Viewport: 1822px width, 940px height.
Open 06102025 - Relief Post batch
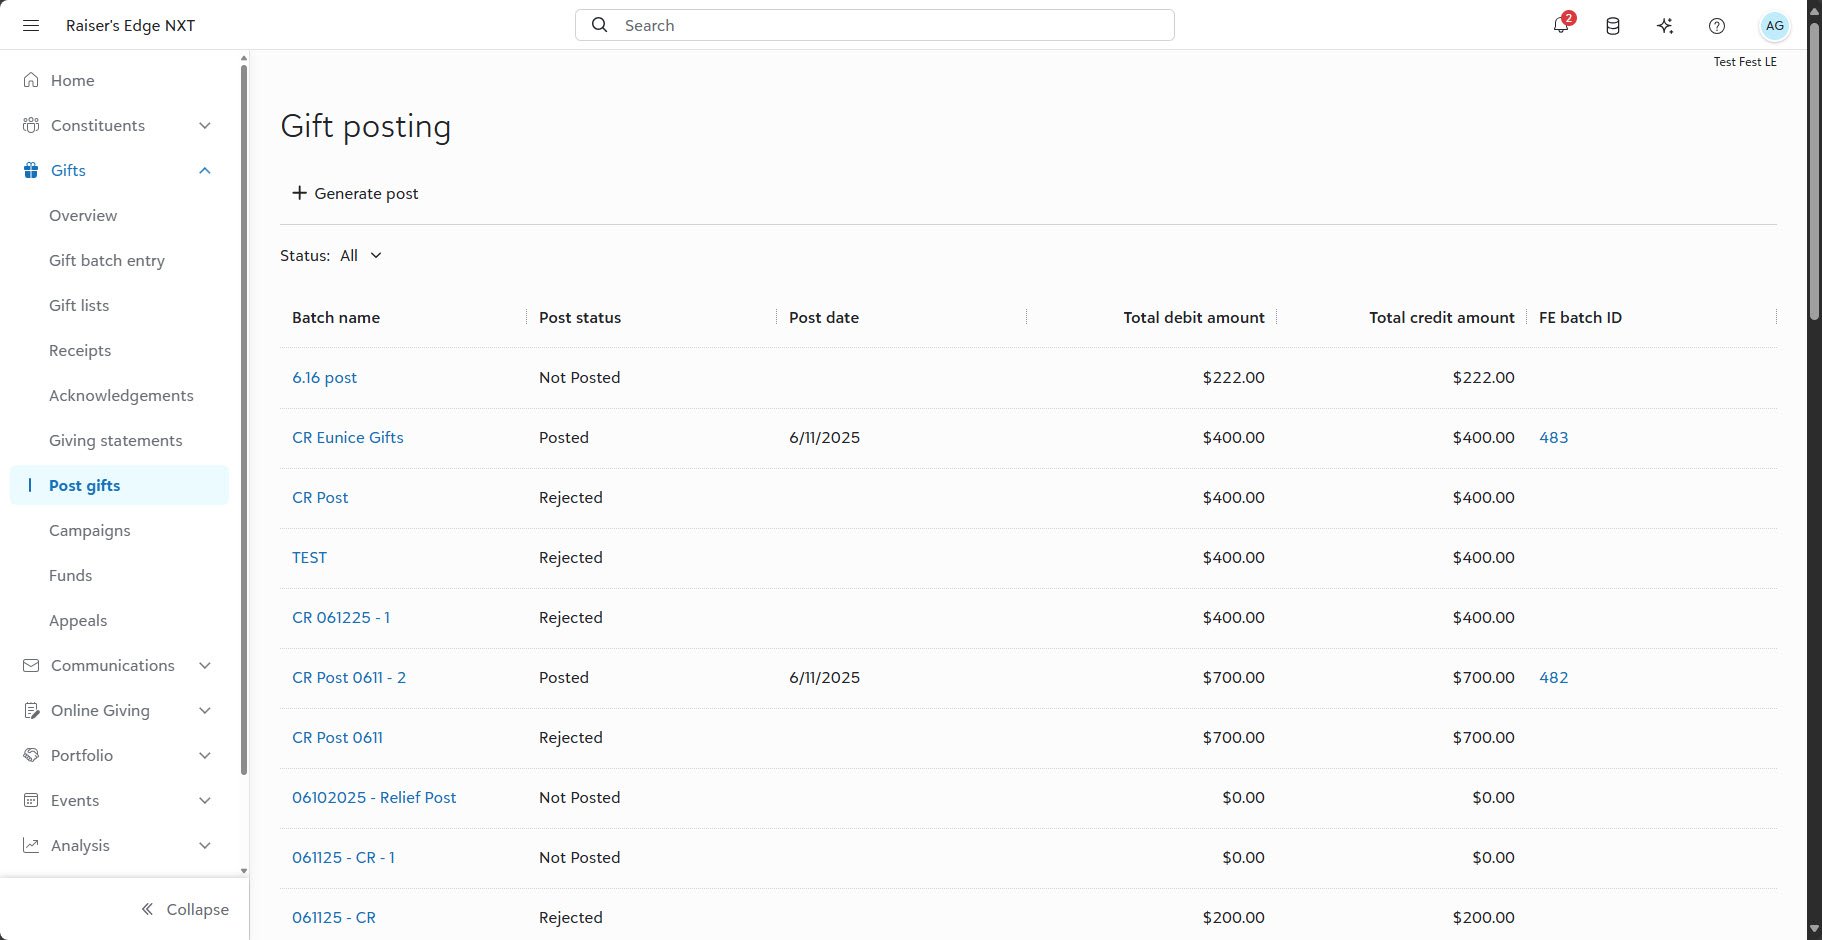point(374,797)
